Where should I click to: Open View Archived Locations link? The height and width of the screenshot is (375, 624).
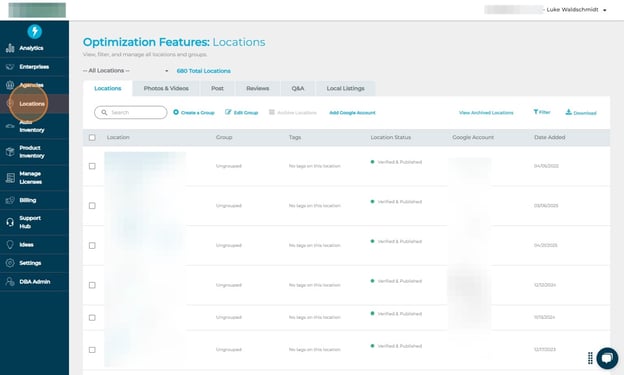(x=486, y=113)
